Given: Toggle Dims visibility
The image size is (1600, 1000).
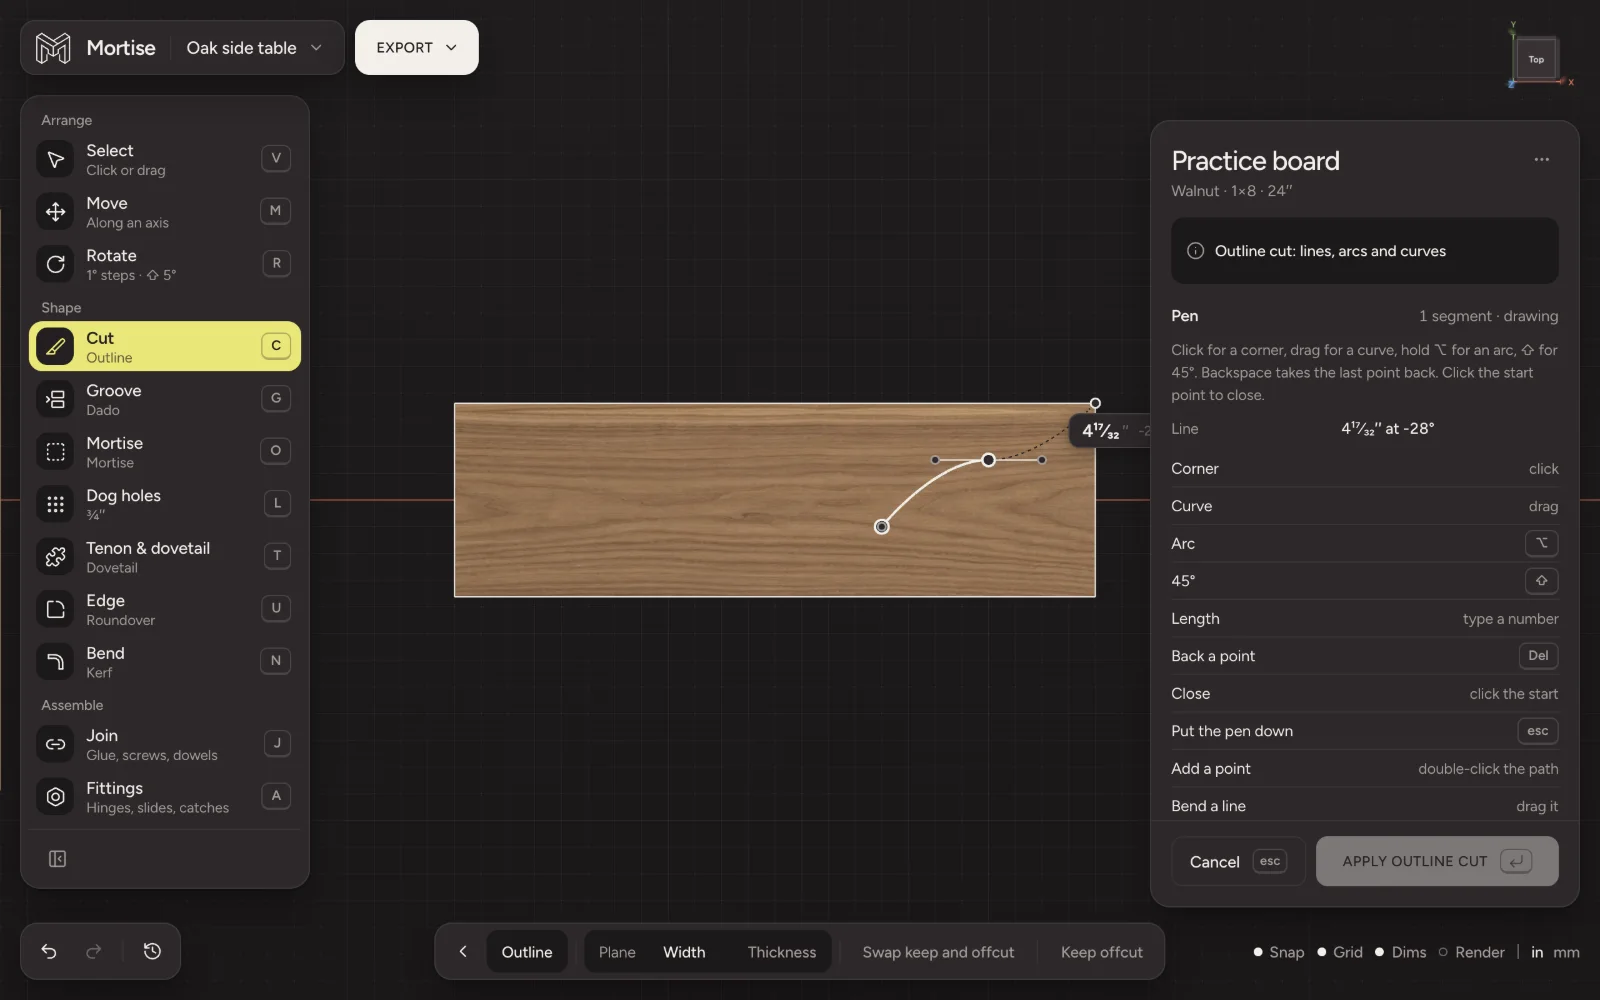Looking at the screenshot, I should (x=1401, y=952).
